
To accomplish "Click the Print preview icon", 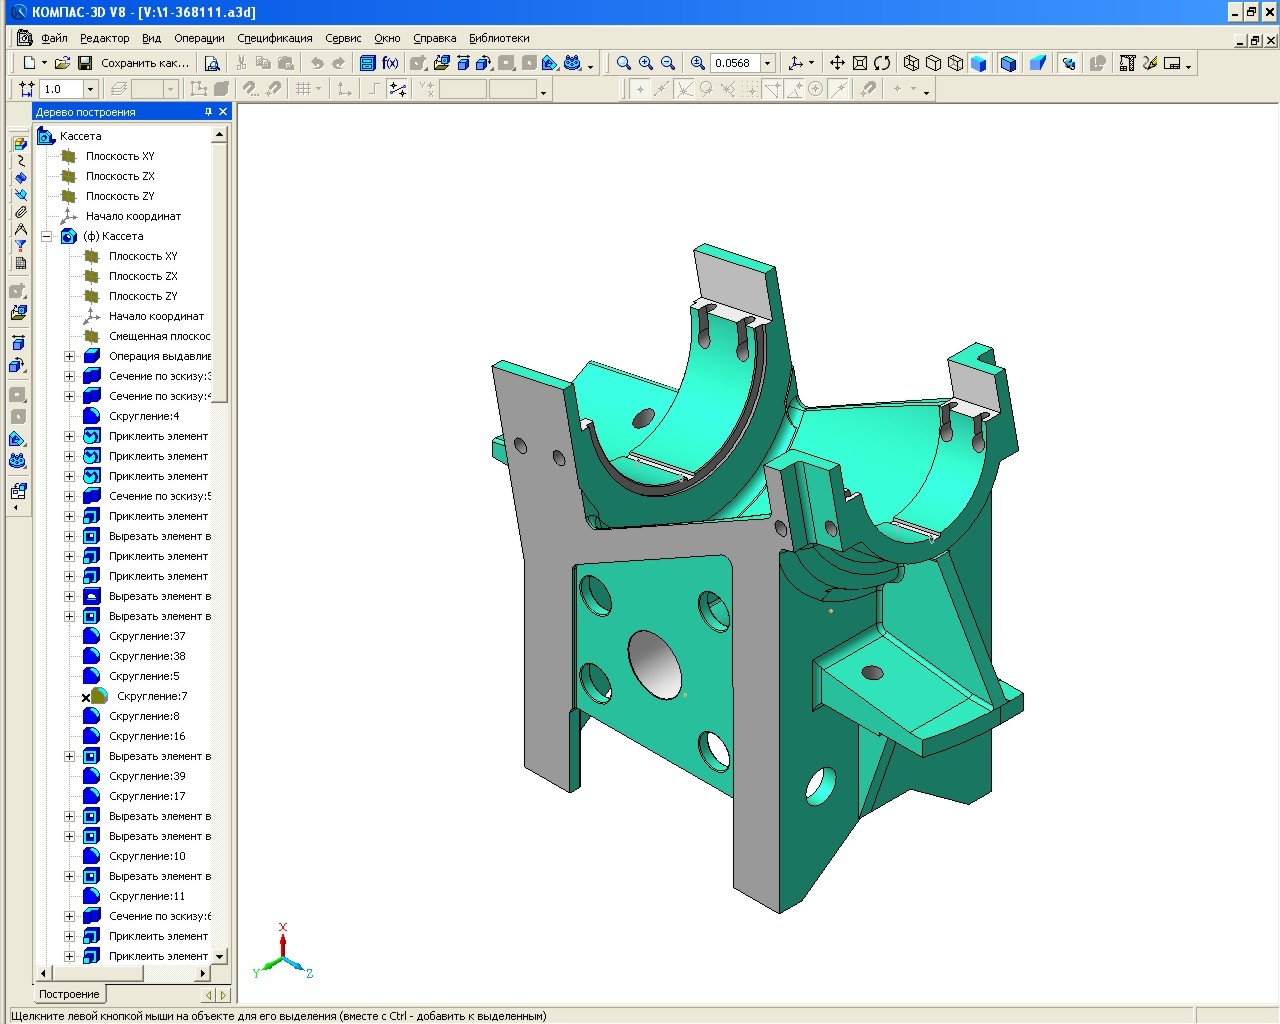I will click(x=212, y=63).
